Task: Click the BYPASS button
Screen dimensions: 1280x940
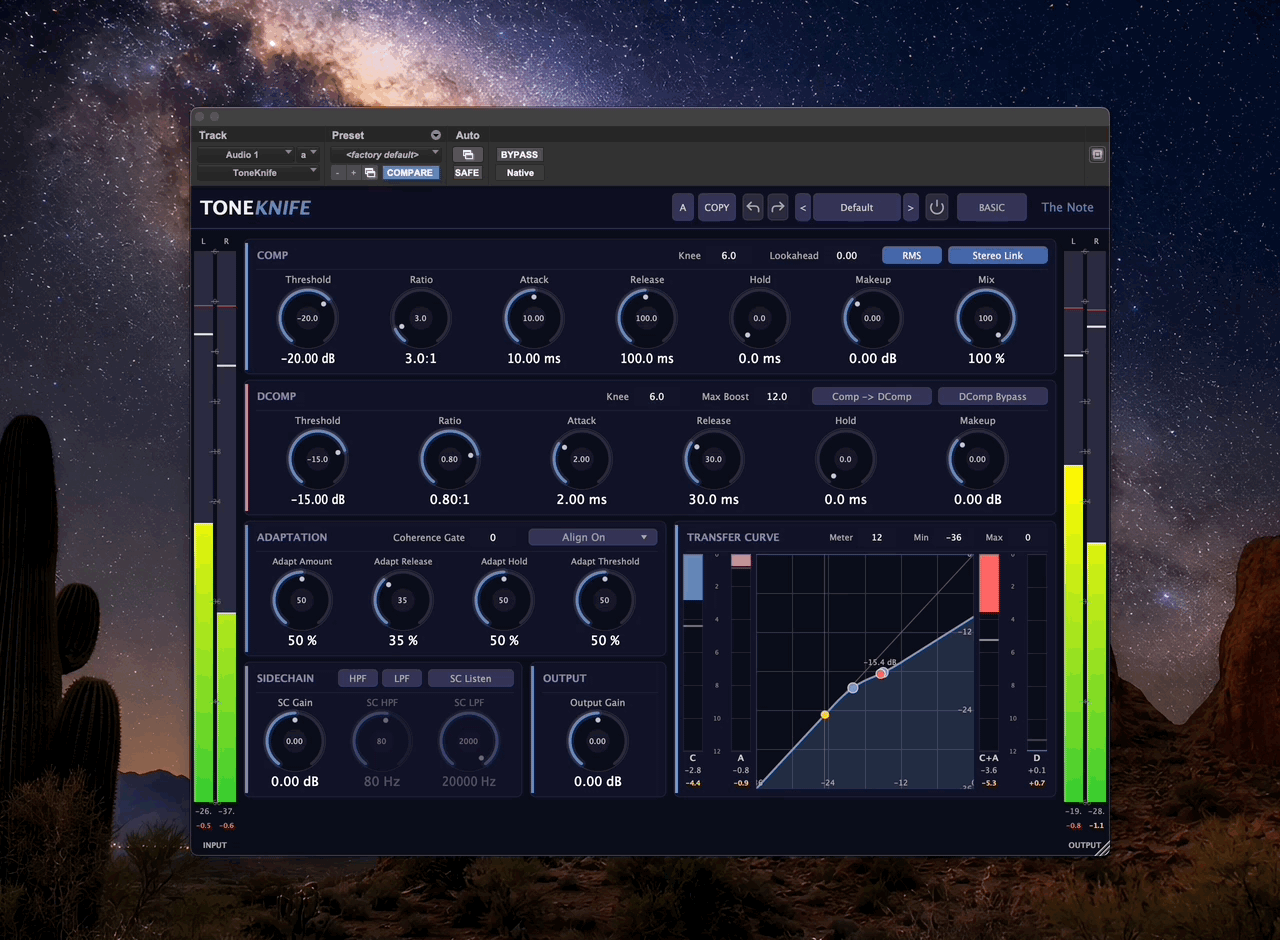Action: pyautogui.click(x=520, y=155)
